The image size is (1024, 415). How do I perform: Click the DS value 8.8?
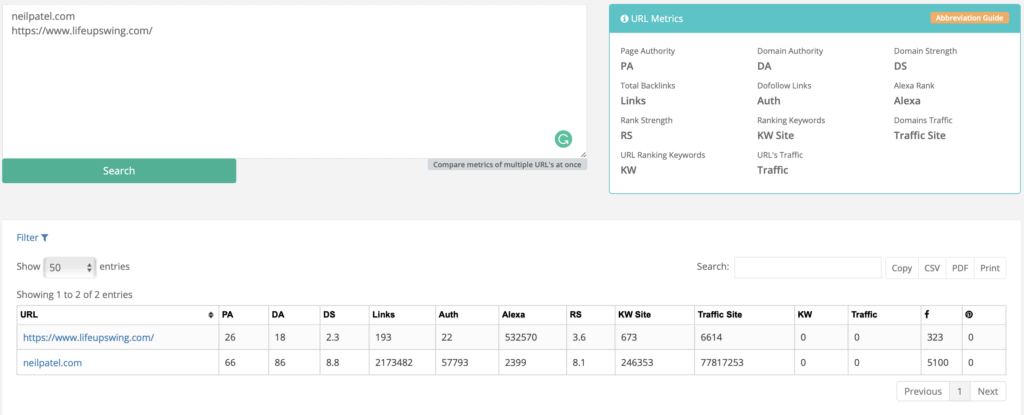click(332, 363)
